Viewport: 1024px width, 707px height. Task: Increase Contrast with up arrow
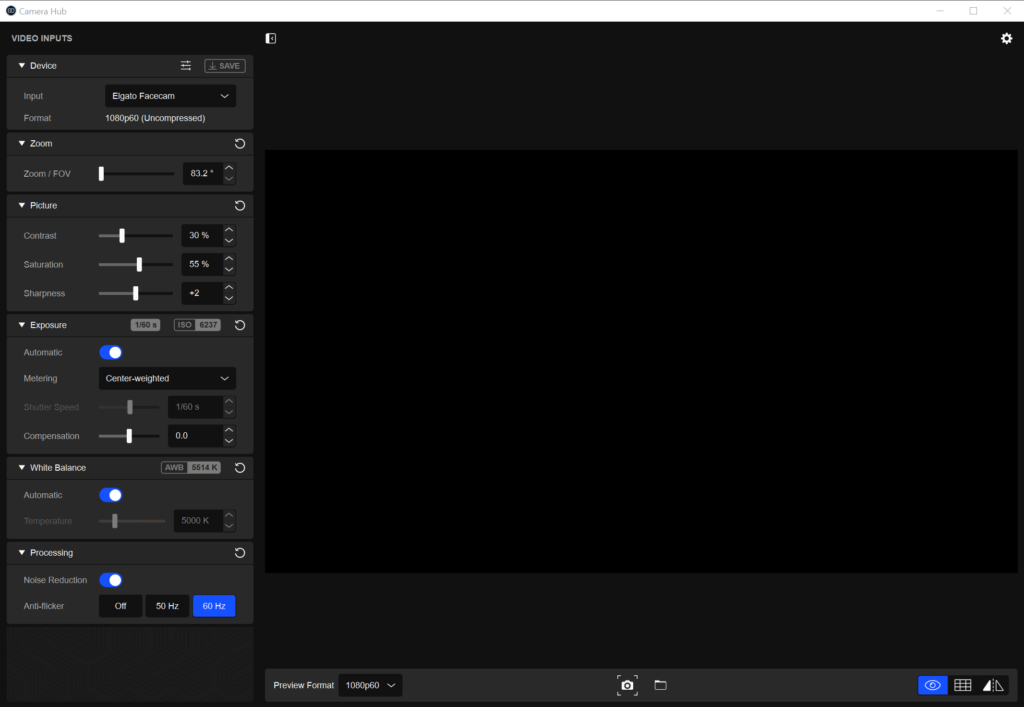pos(229,230)
